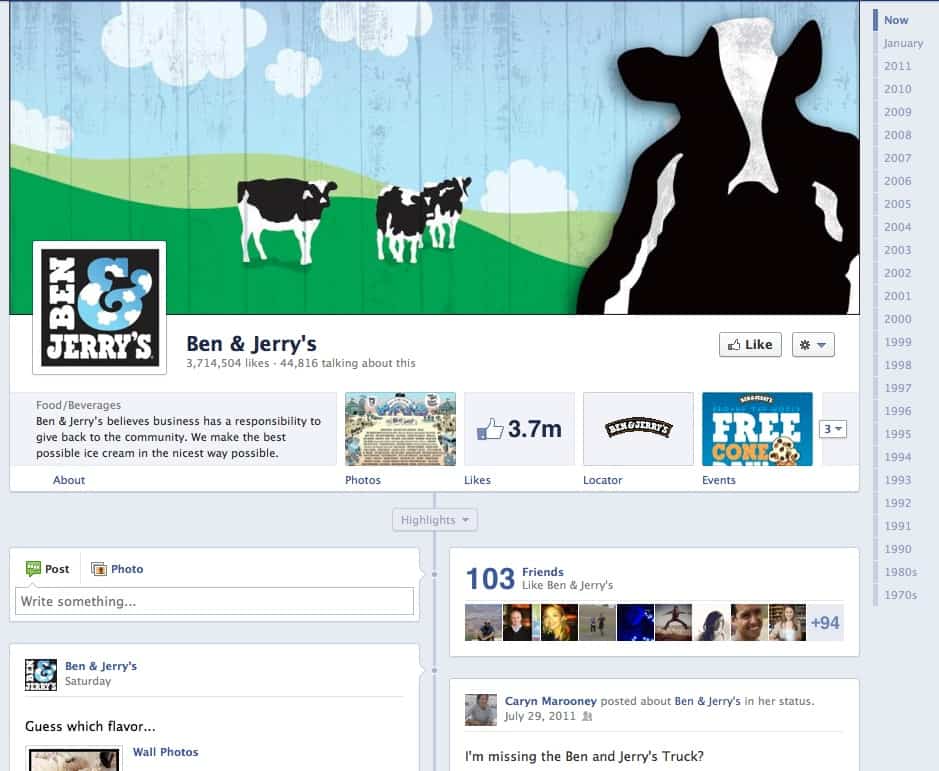The height and width of the screenshot is (771, 939).
Task: Expand the 3 more apps dropdown
Action: (832, 429)
